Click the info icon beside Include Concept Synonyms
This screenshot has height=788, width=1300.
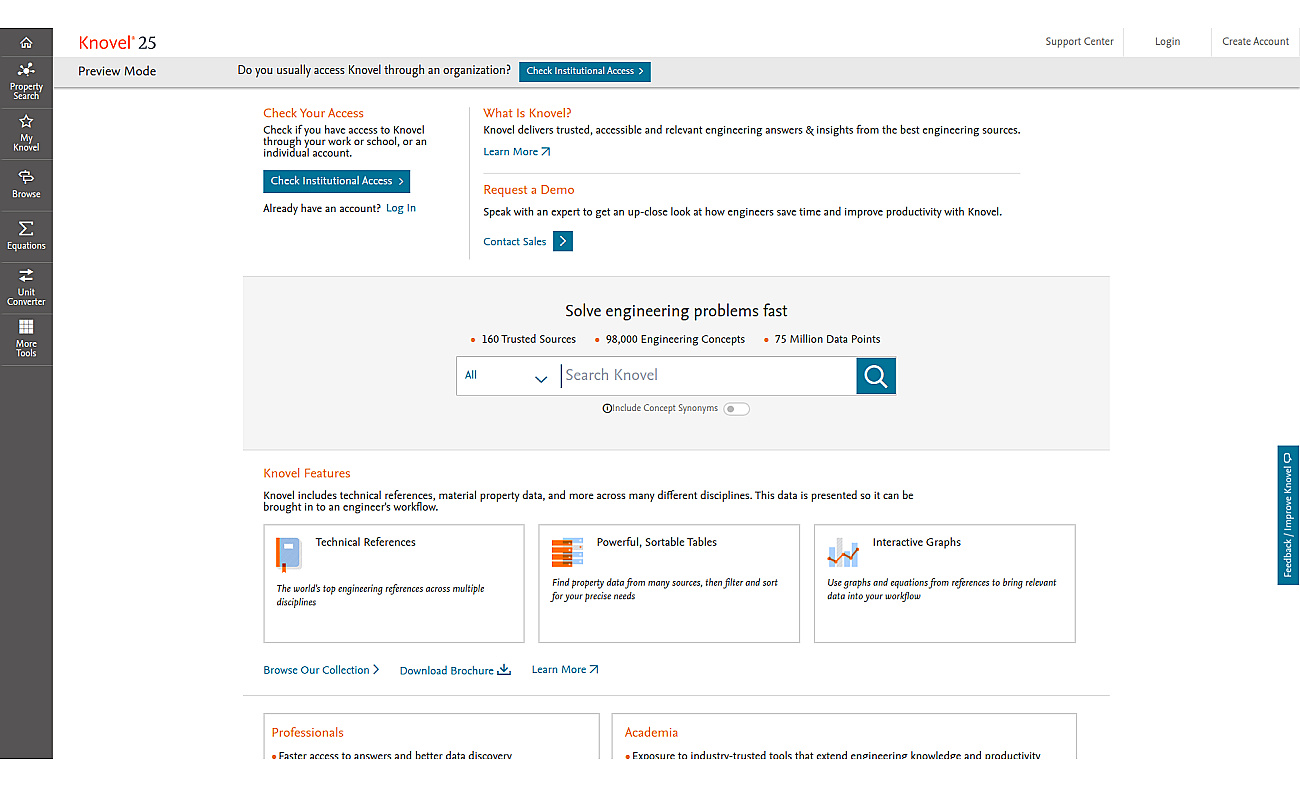[607, 408]
